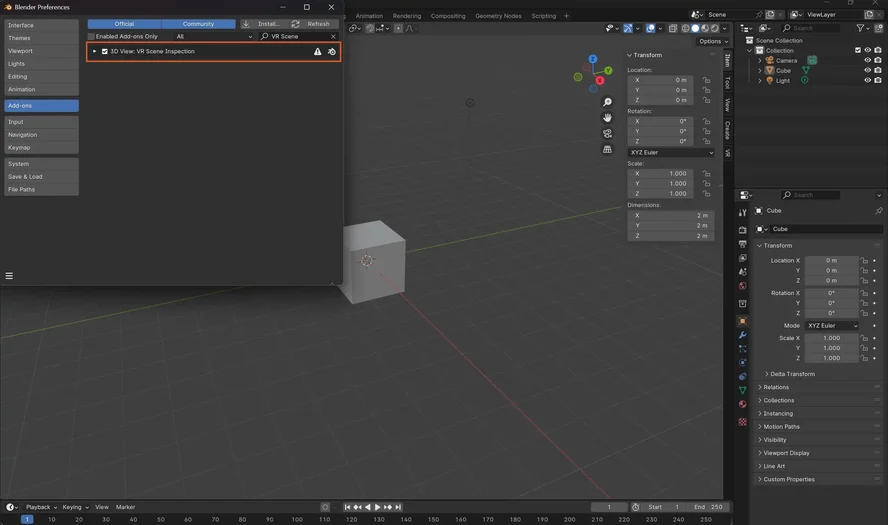Toggle viewport gizmo visibility icon in header
The image size is (888, 525).
[x=628, y=28]
